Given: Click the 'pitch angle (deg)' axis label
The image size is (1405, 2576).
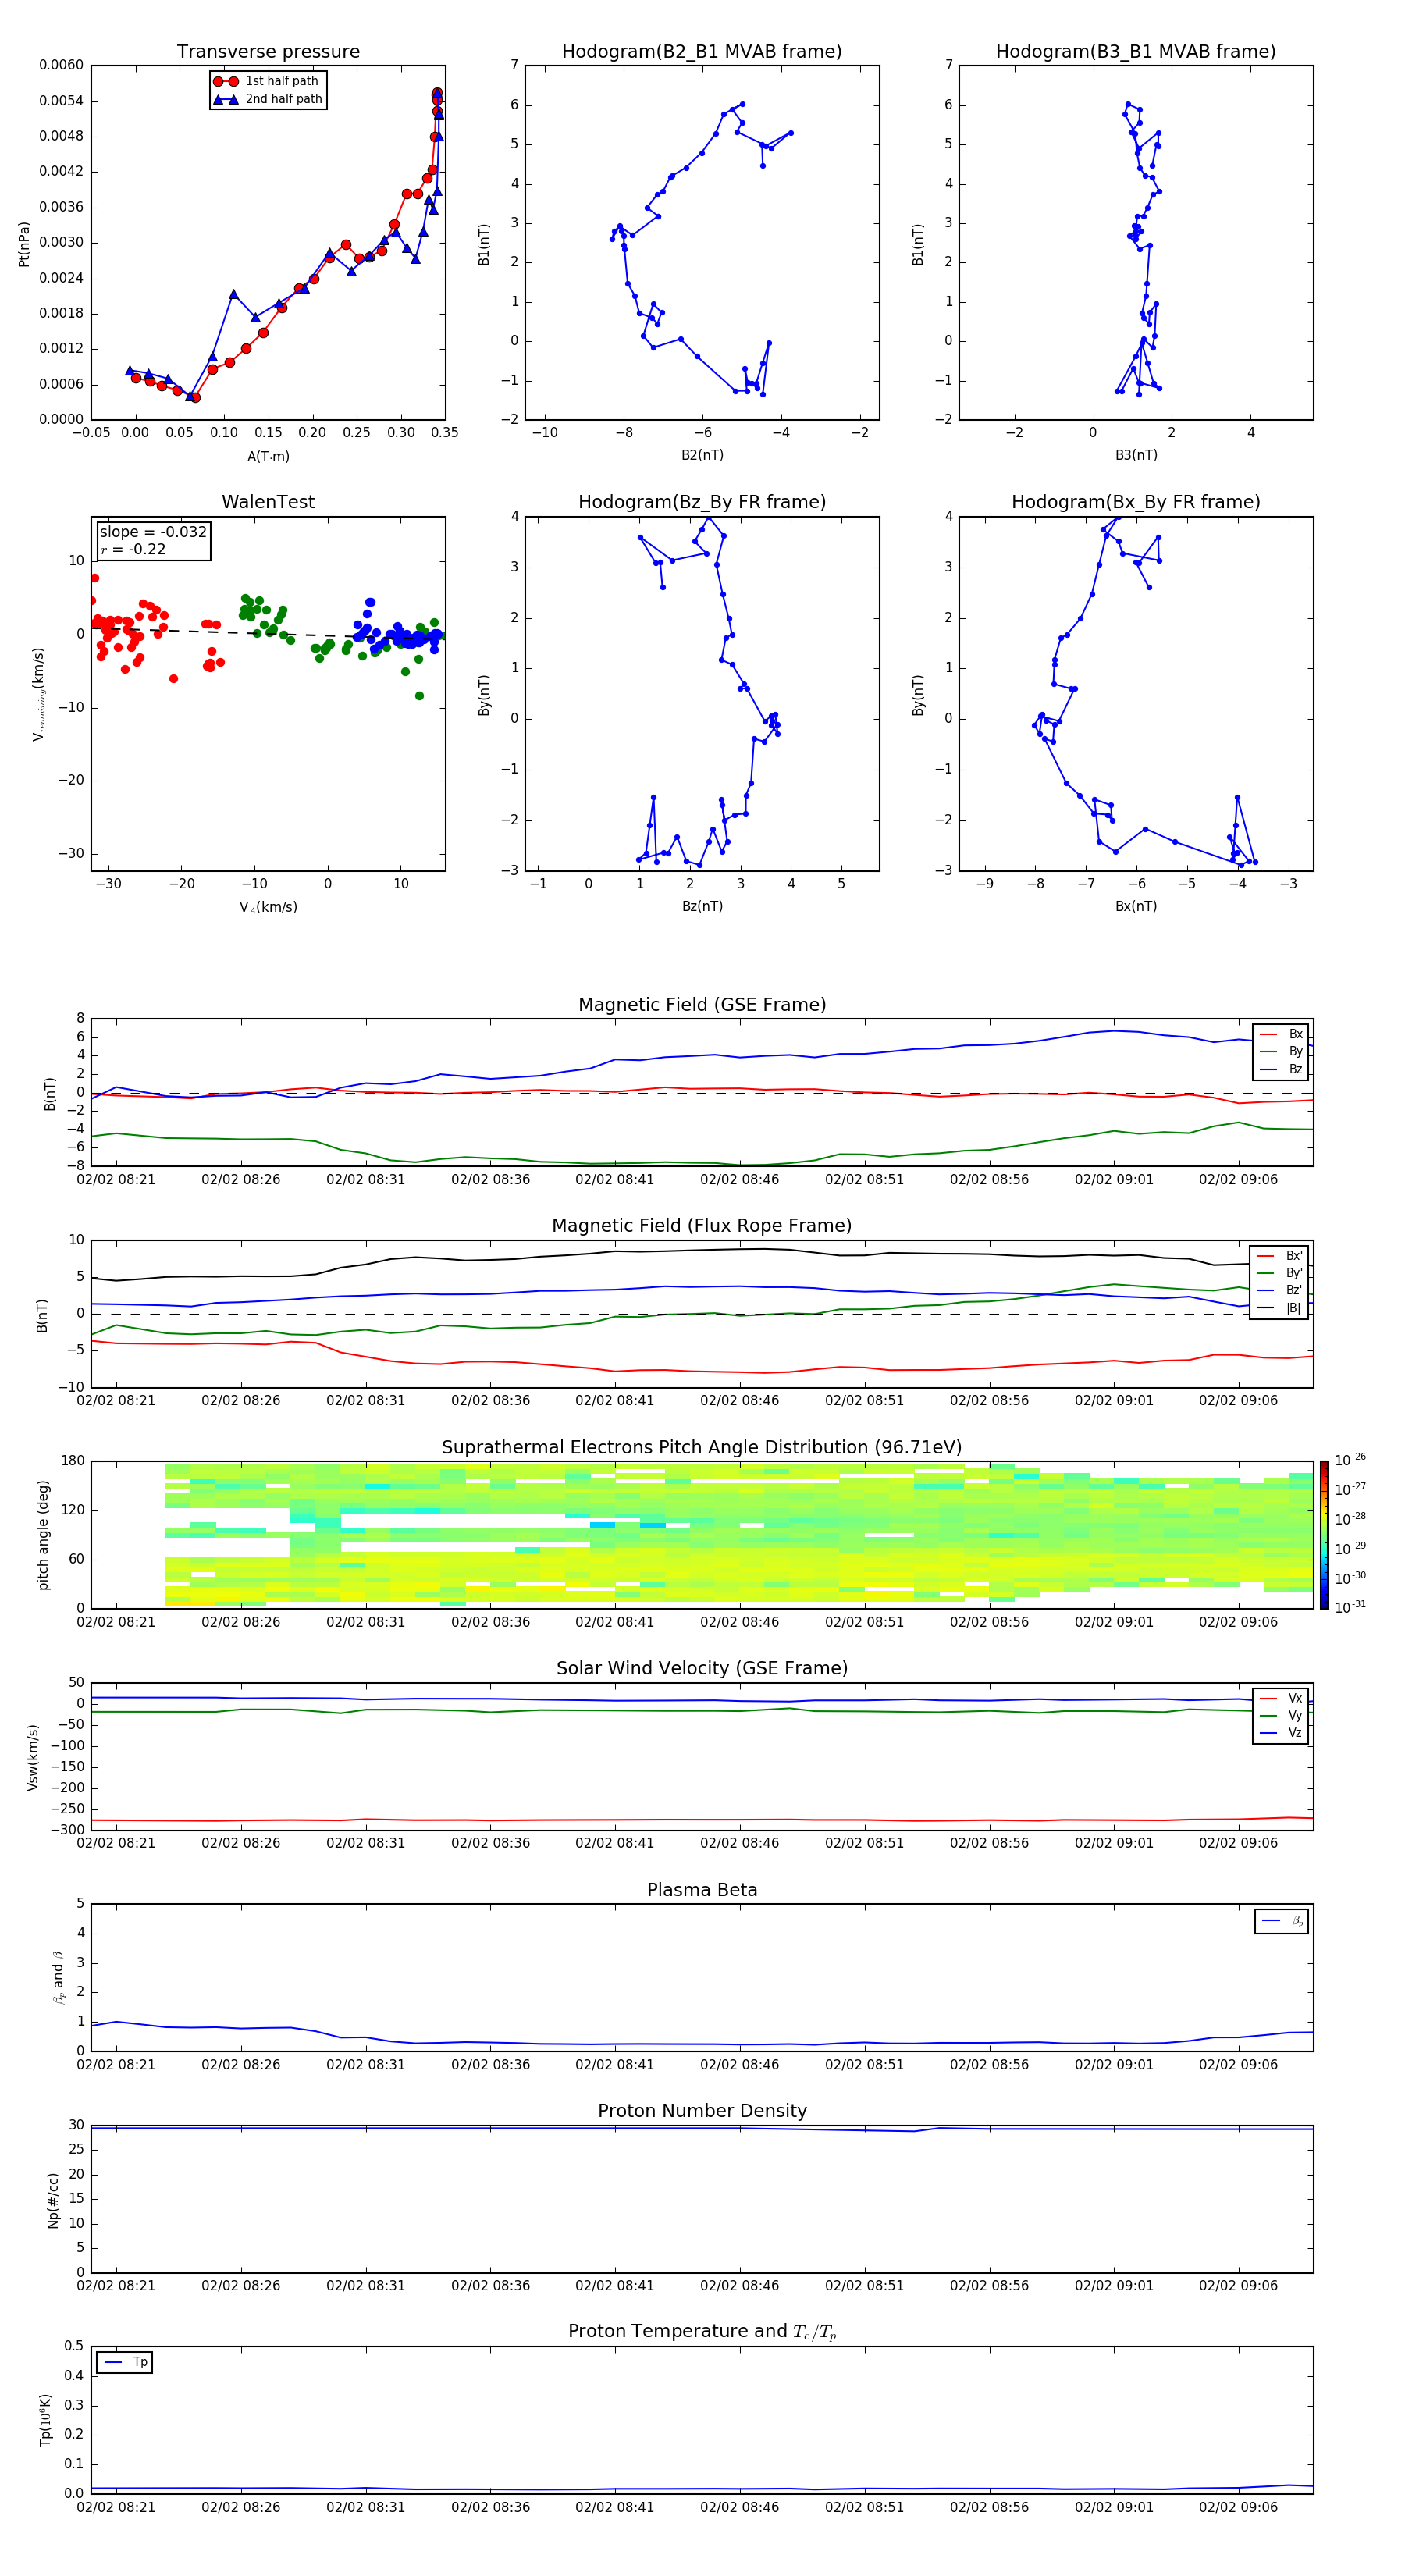Looking at the screenshot, I should coord(43,1535).
